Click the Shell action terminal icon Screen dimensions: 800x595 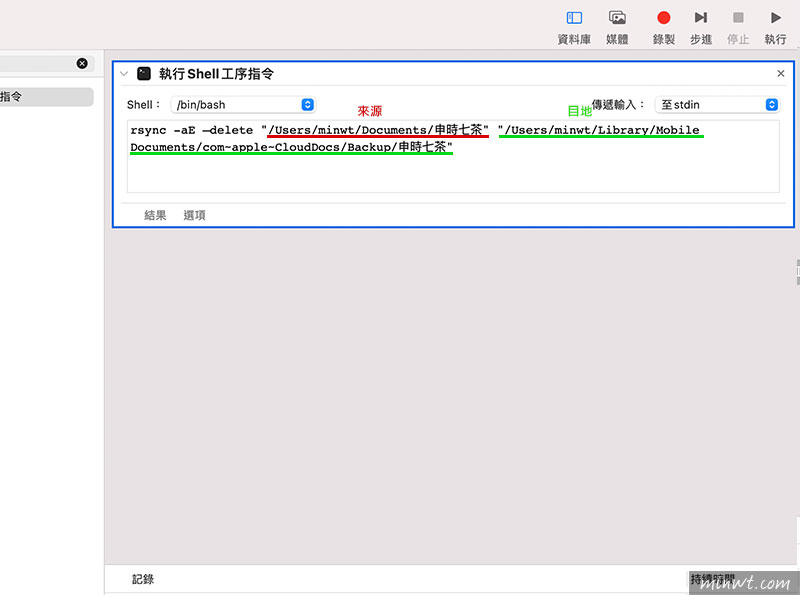[144, 74]
